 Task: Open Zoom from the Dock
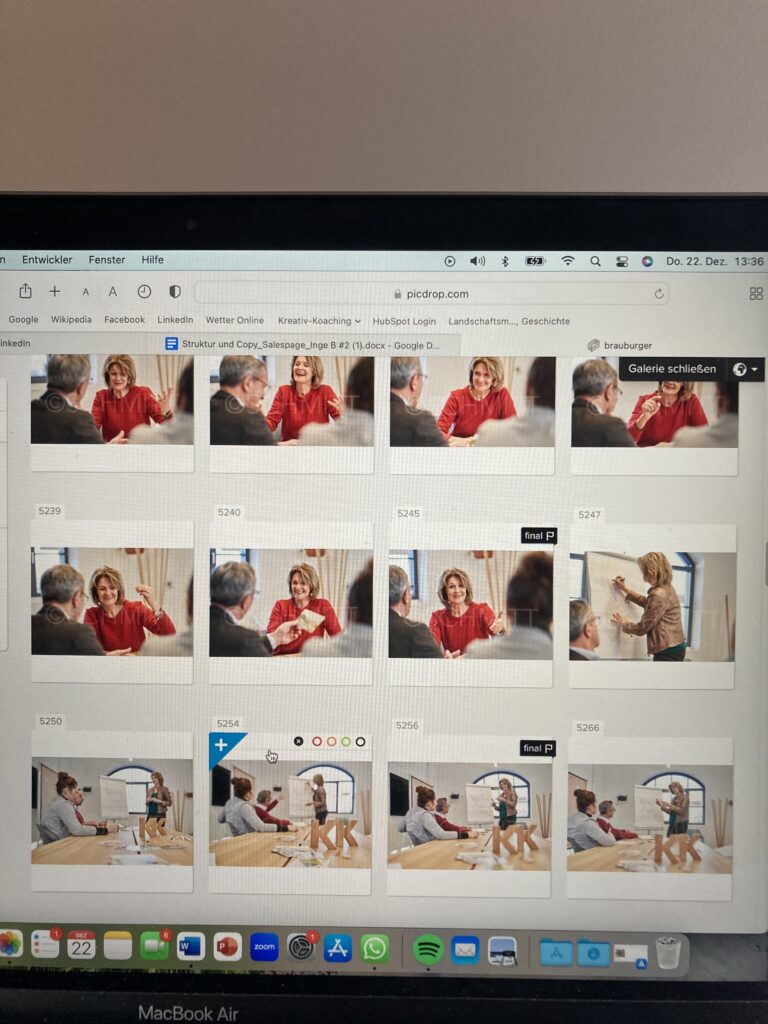[264, 947]
